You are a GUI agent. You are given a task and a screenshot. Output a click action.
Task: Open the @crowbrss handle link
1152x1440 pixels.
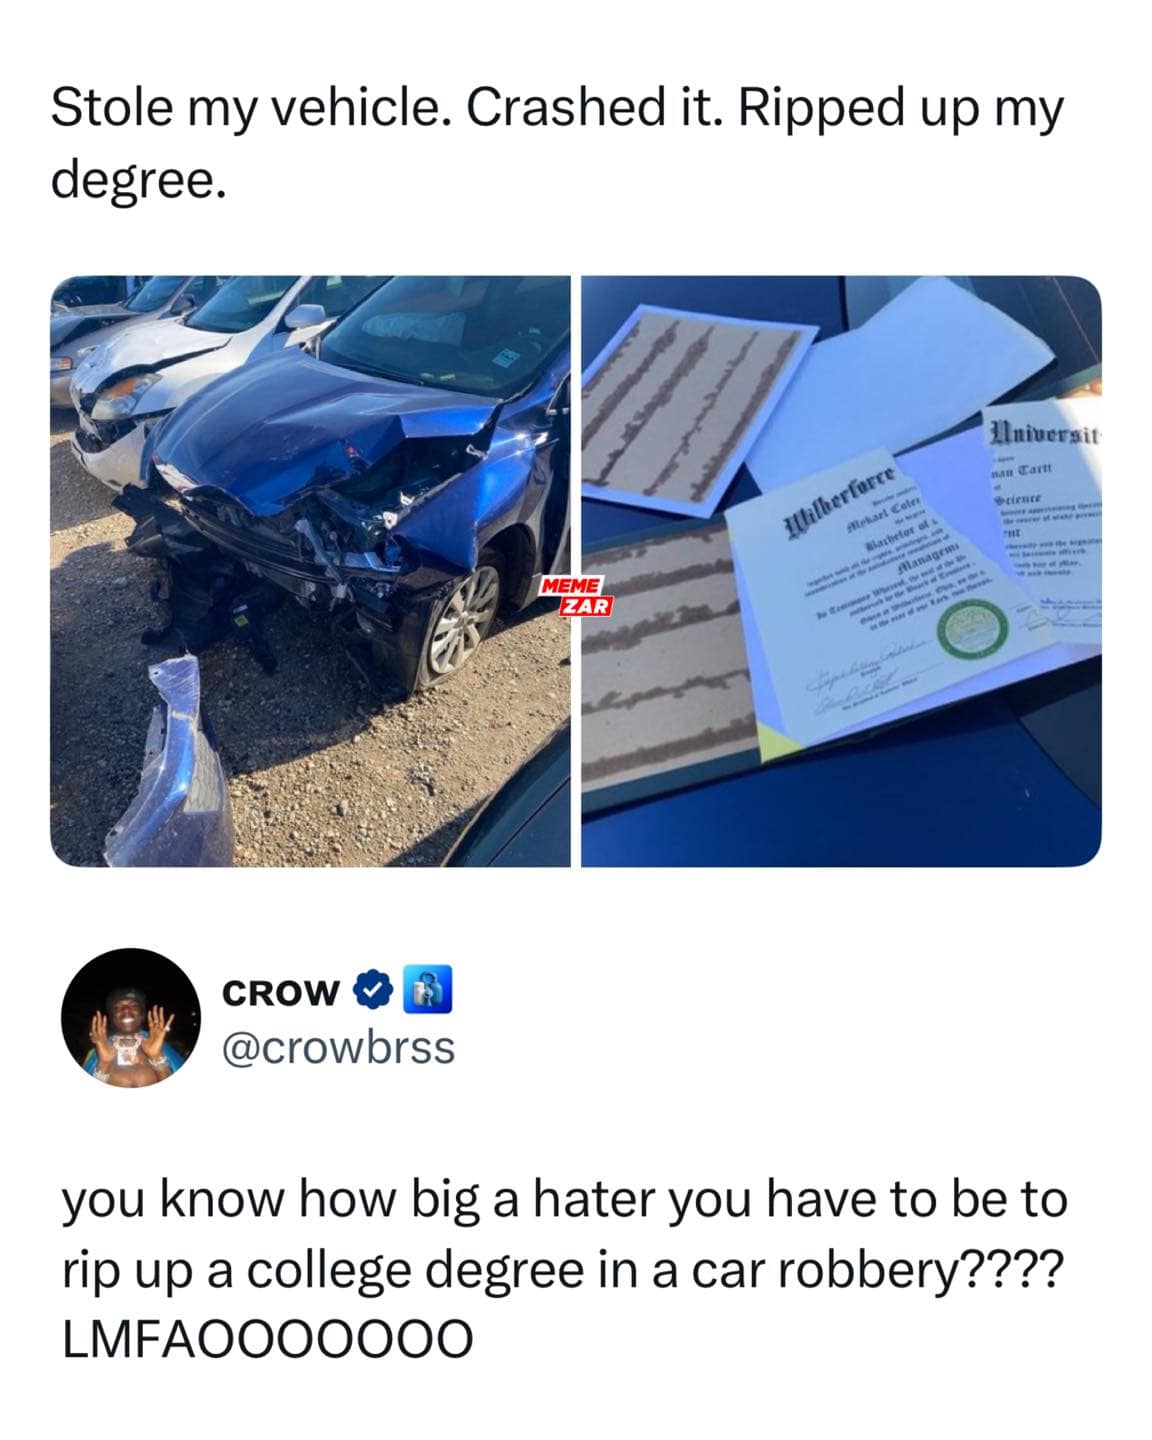pos(339,1048)
